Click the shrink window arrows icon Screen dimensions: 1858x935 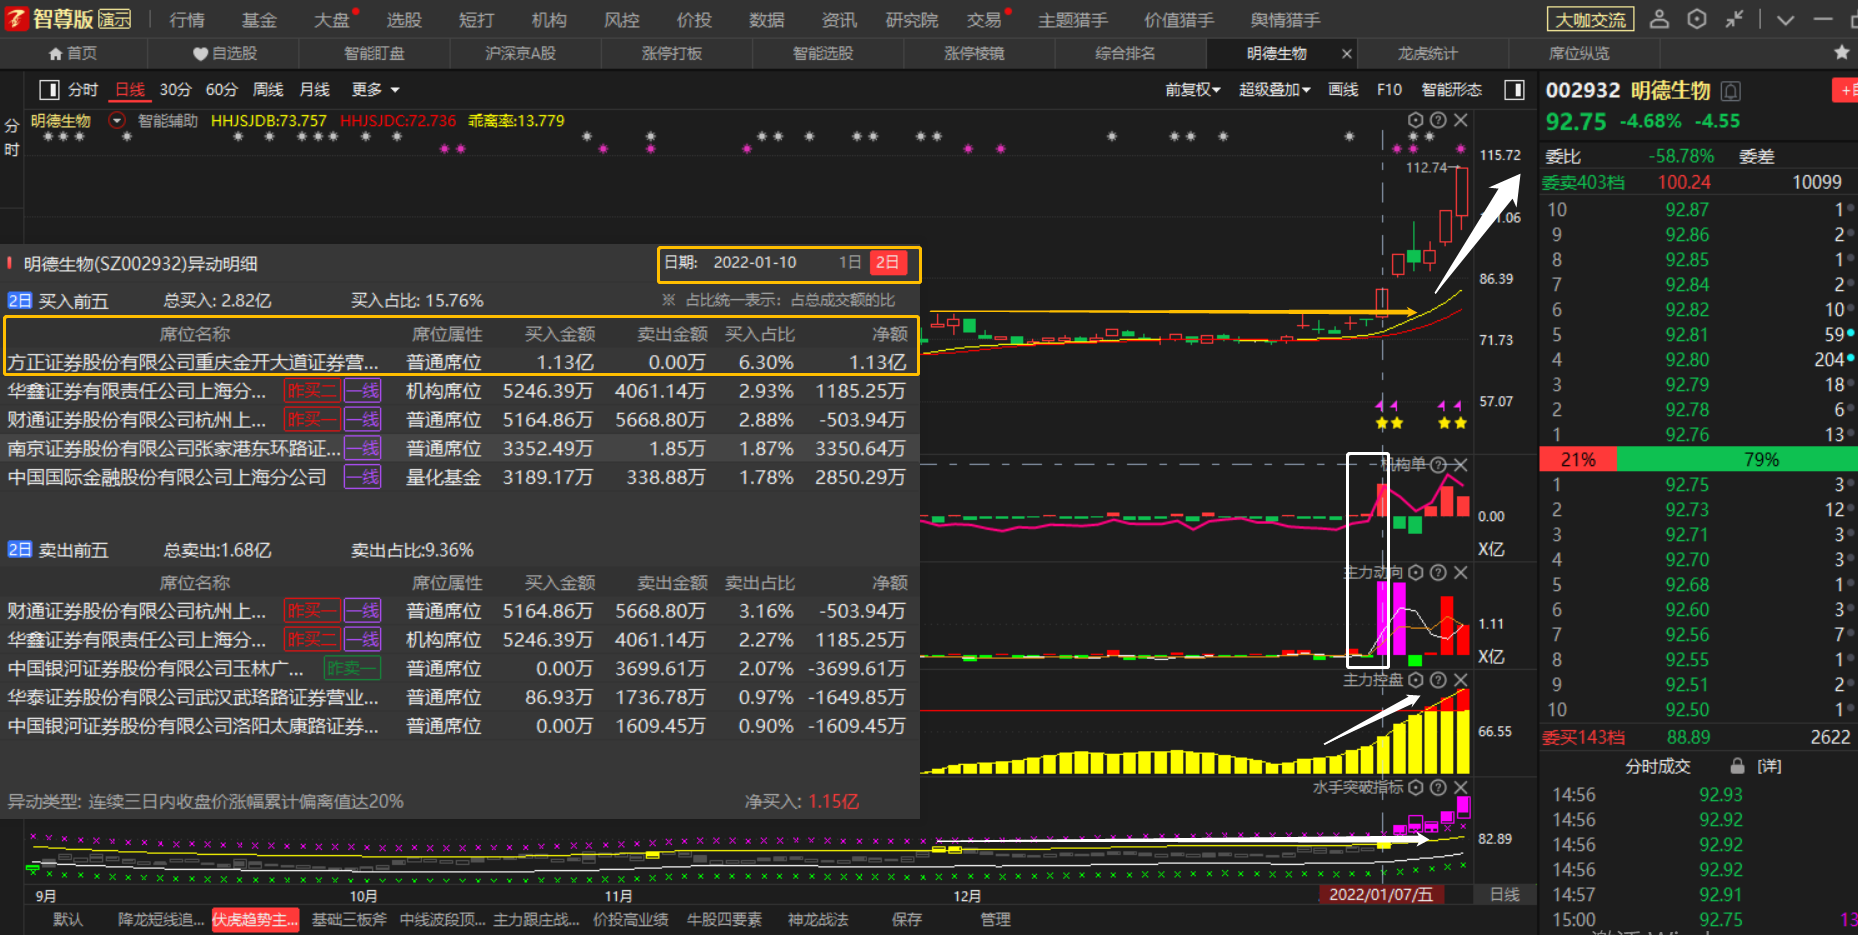click(x=1735, y=19)
